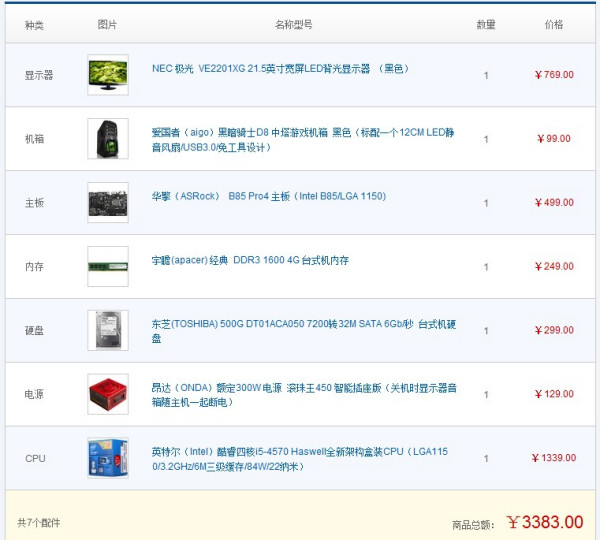This screenshot has width=600, height=540.
Task: Click the Intel CPU box thumbnail
Action: (x=108, y=458)
